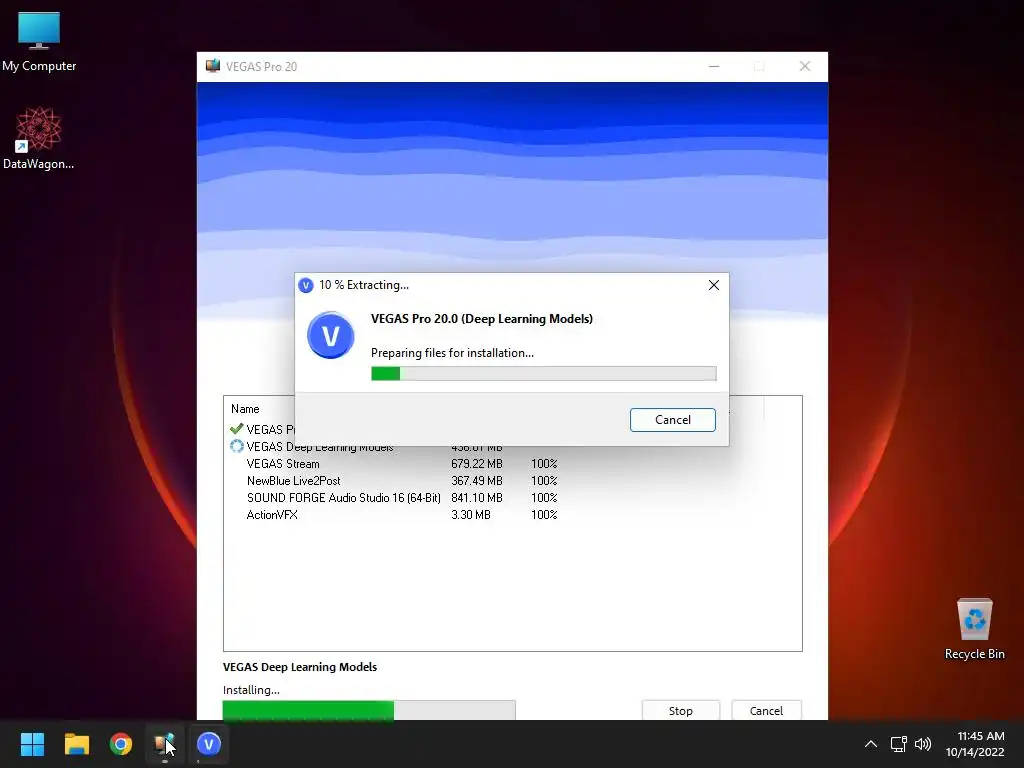
Task: Click the blue V taskbar icon
Action: (209, 744)
